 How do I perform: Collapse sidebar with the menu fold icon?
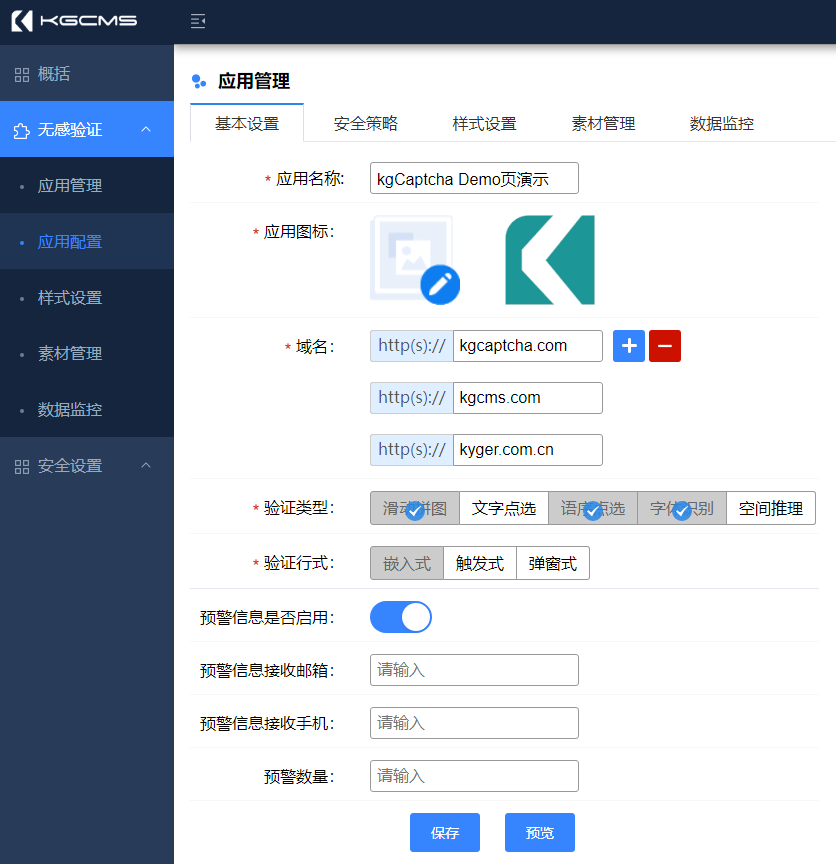tap(198, 21)
